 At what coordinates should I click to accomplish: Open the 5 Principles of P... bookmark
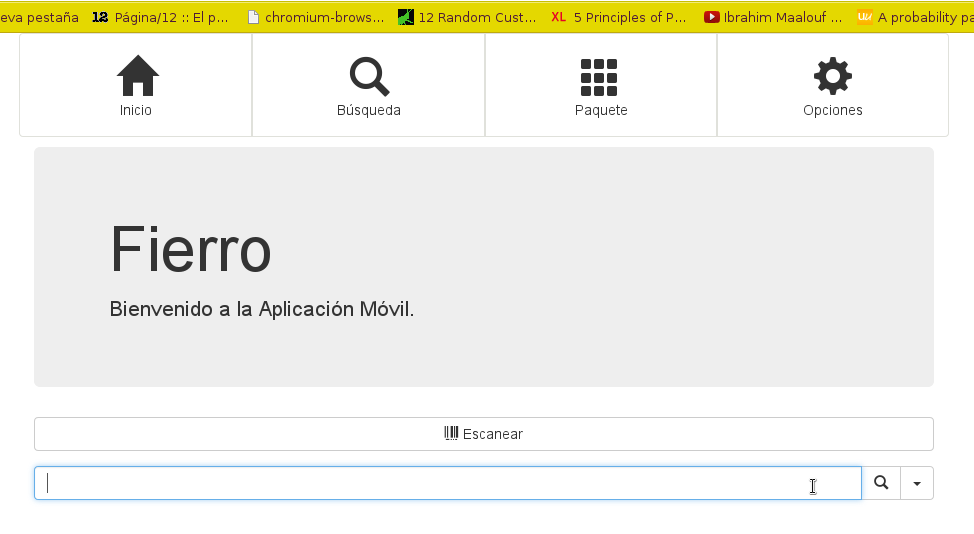point(619,17)
